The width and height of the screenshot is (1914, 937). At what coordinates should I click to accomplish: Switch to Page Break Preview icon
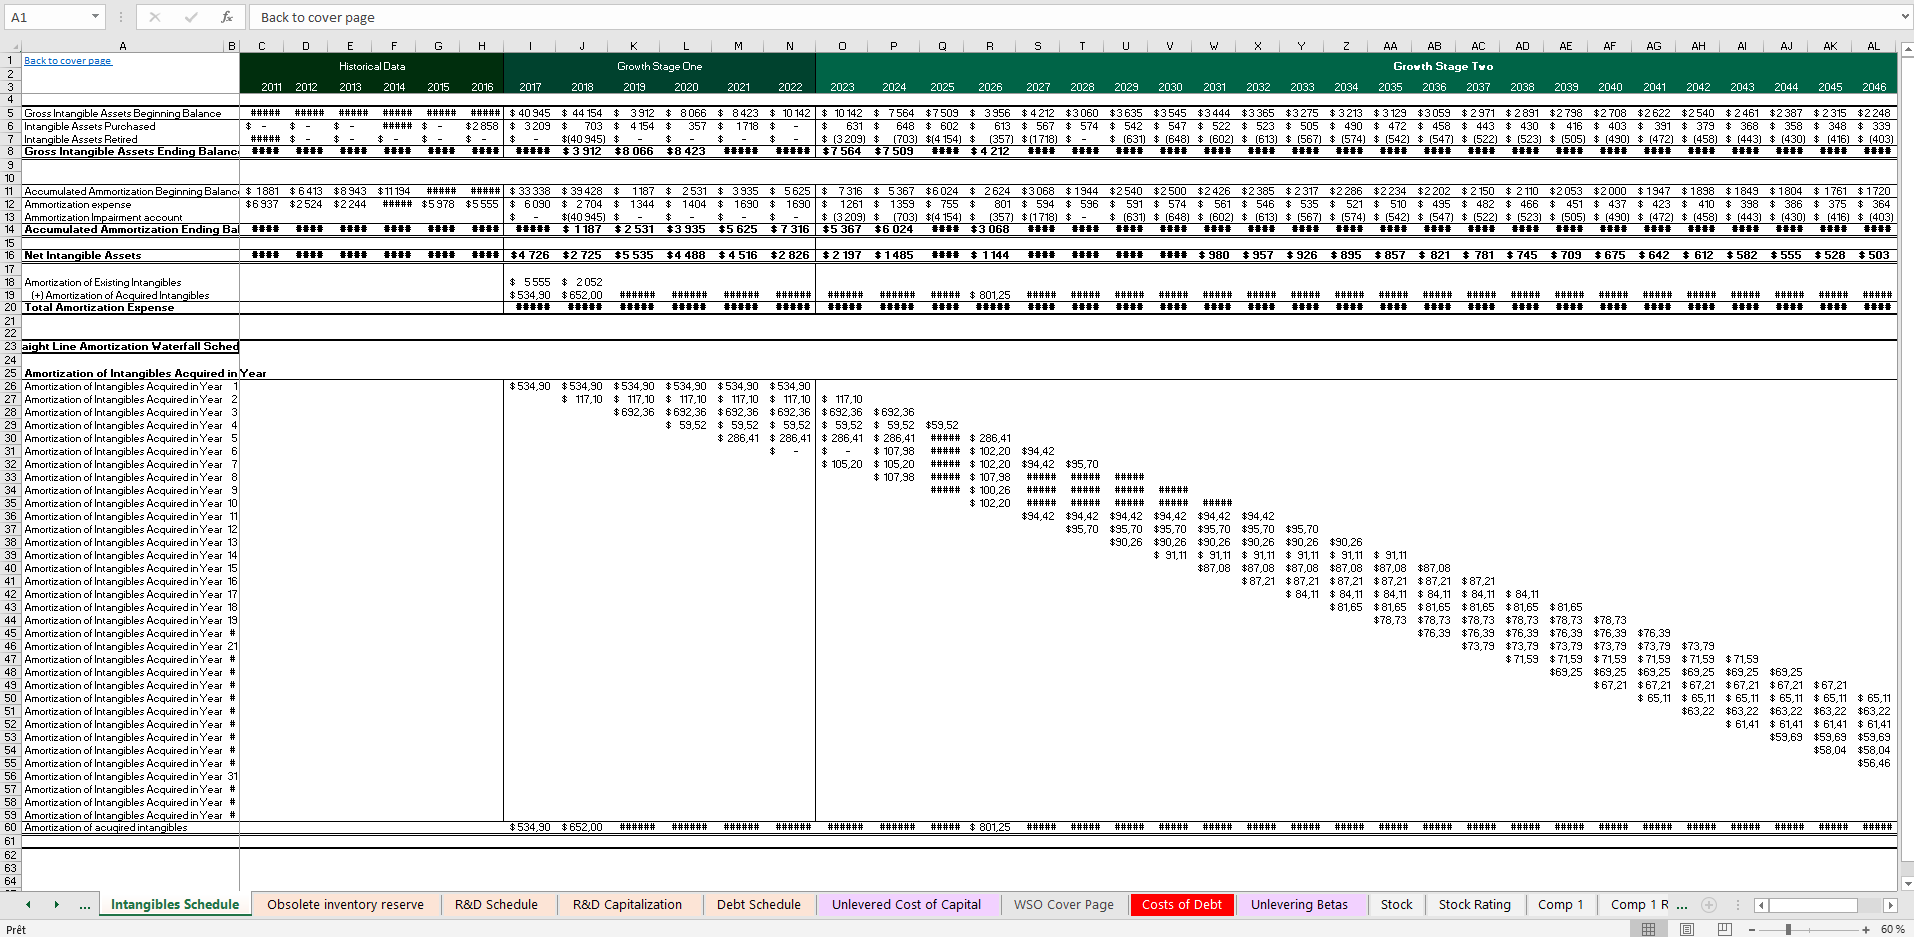coord(1724,929)
